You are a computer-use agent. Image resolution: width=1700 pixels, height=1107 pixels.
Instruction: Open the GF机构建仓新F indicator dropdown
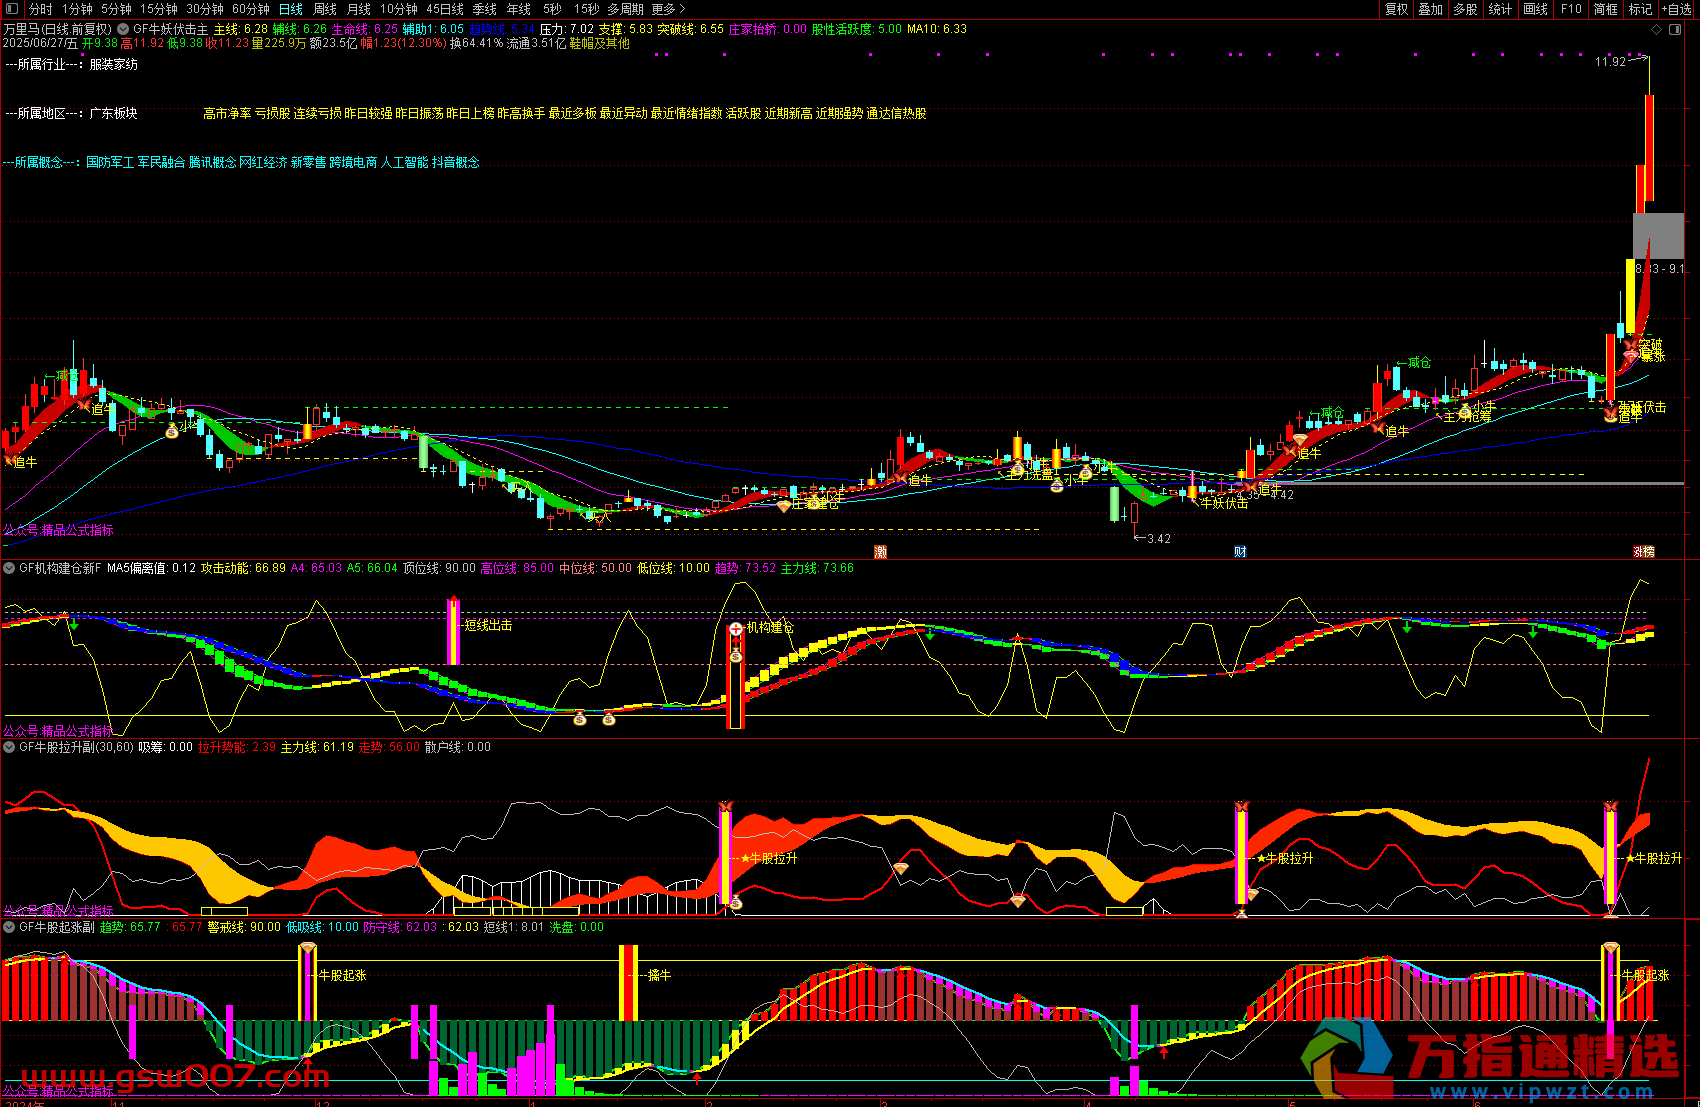(9, 568)
